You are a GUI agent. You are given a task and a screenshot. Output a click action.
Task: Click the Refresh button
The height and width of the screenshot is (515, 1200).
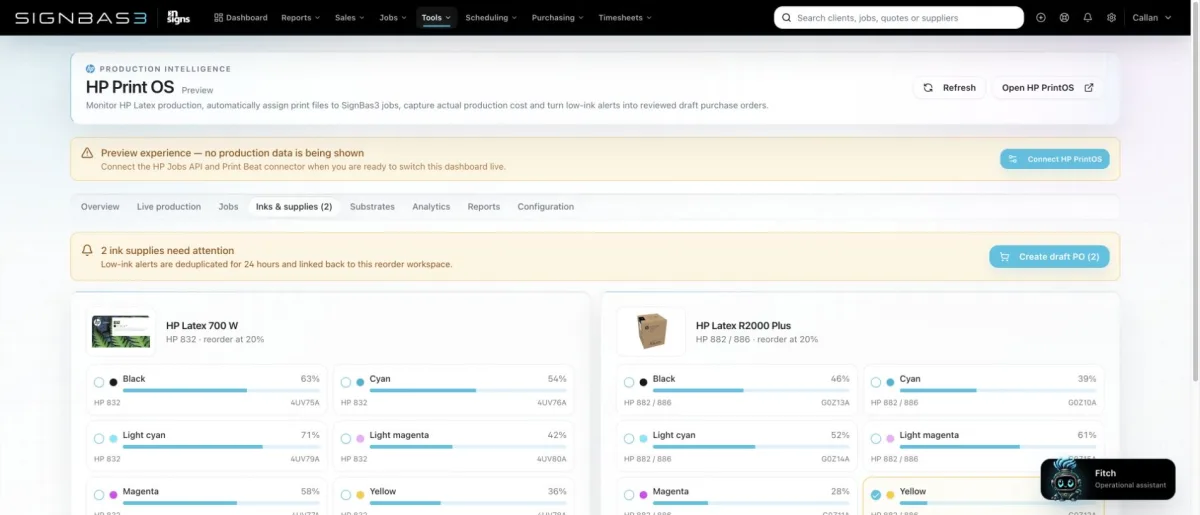[x=949, y=88]
